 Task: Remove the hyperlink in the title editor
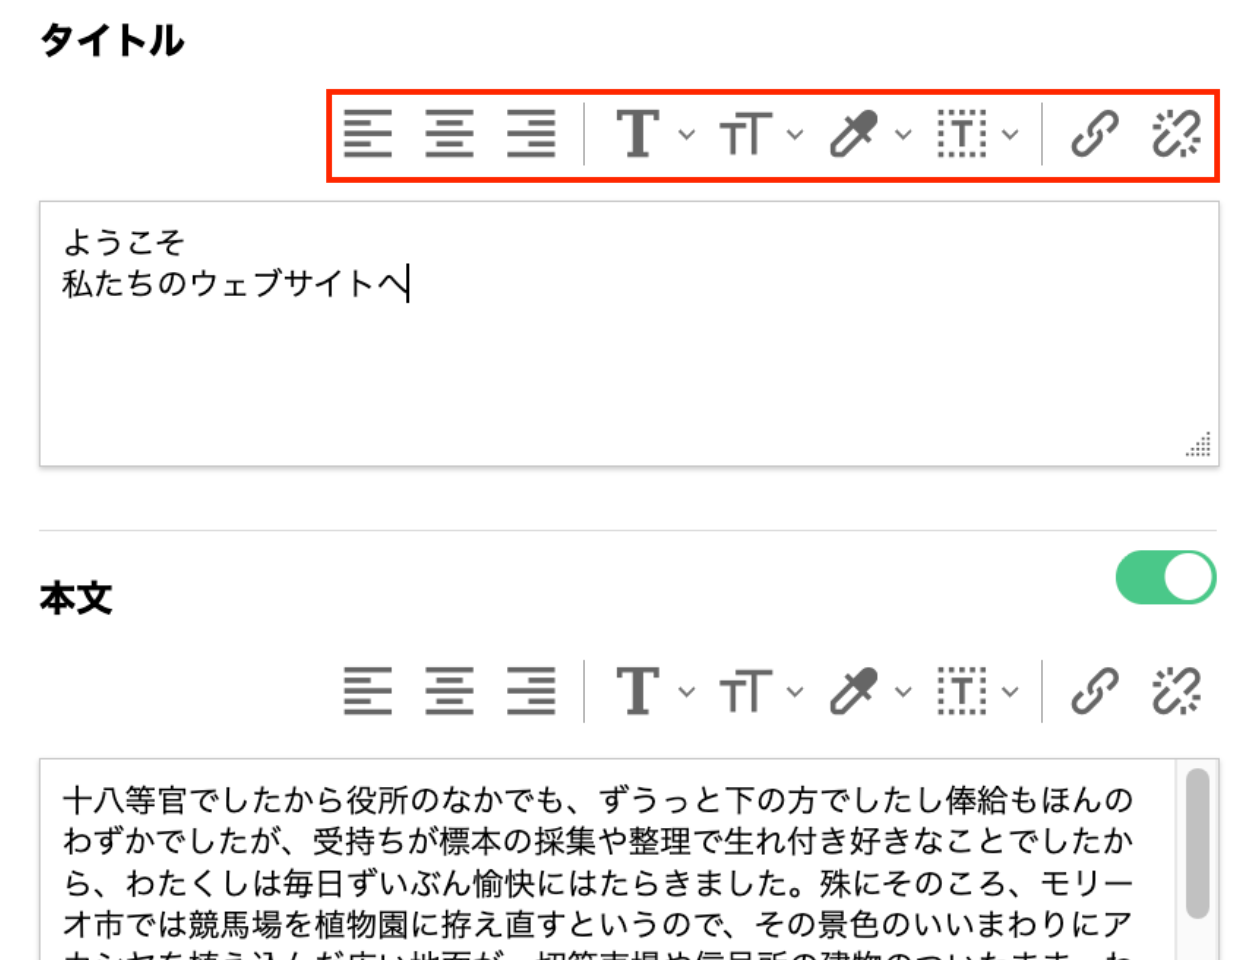1178,133
